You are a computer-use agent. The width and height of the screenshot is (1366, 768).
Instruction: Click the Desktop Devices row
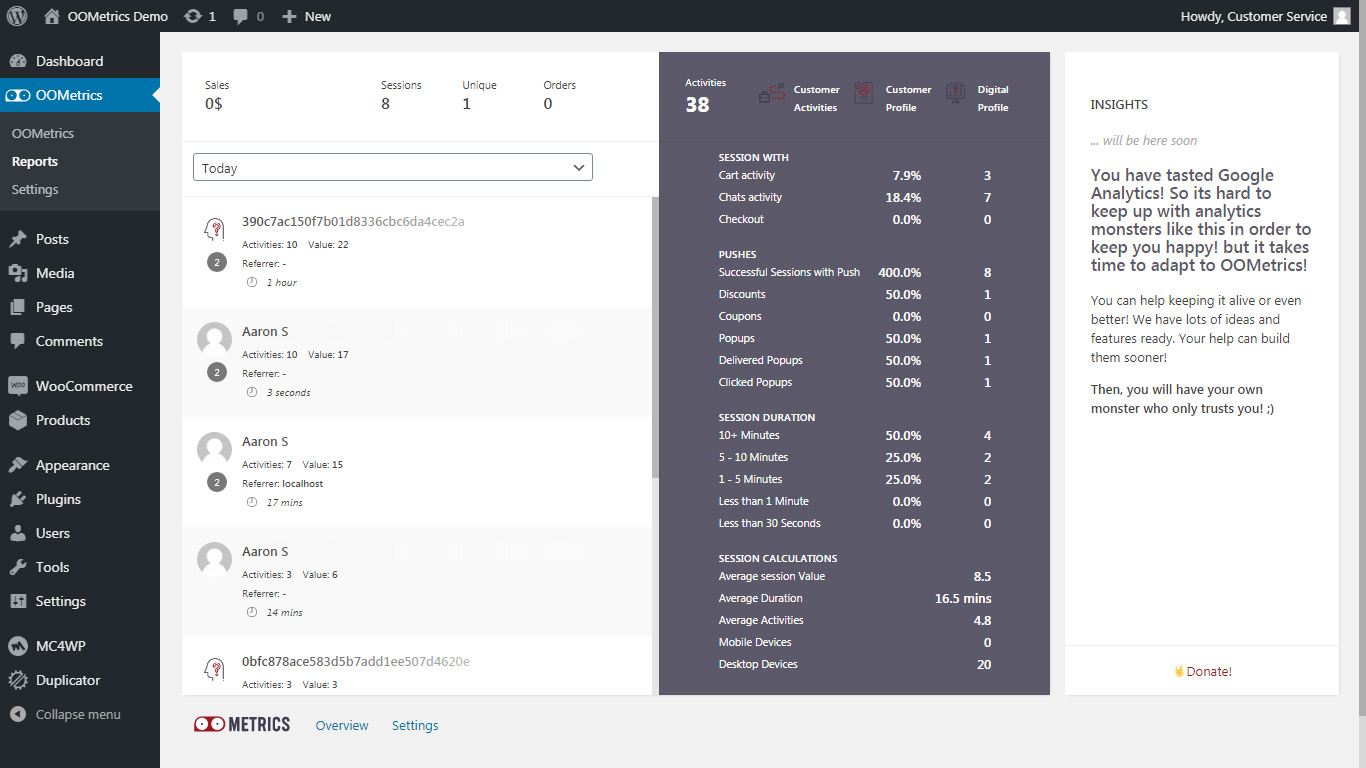coord(855,664)
